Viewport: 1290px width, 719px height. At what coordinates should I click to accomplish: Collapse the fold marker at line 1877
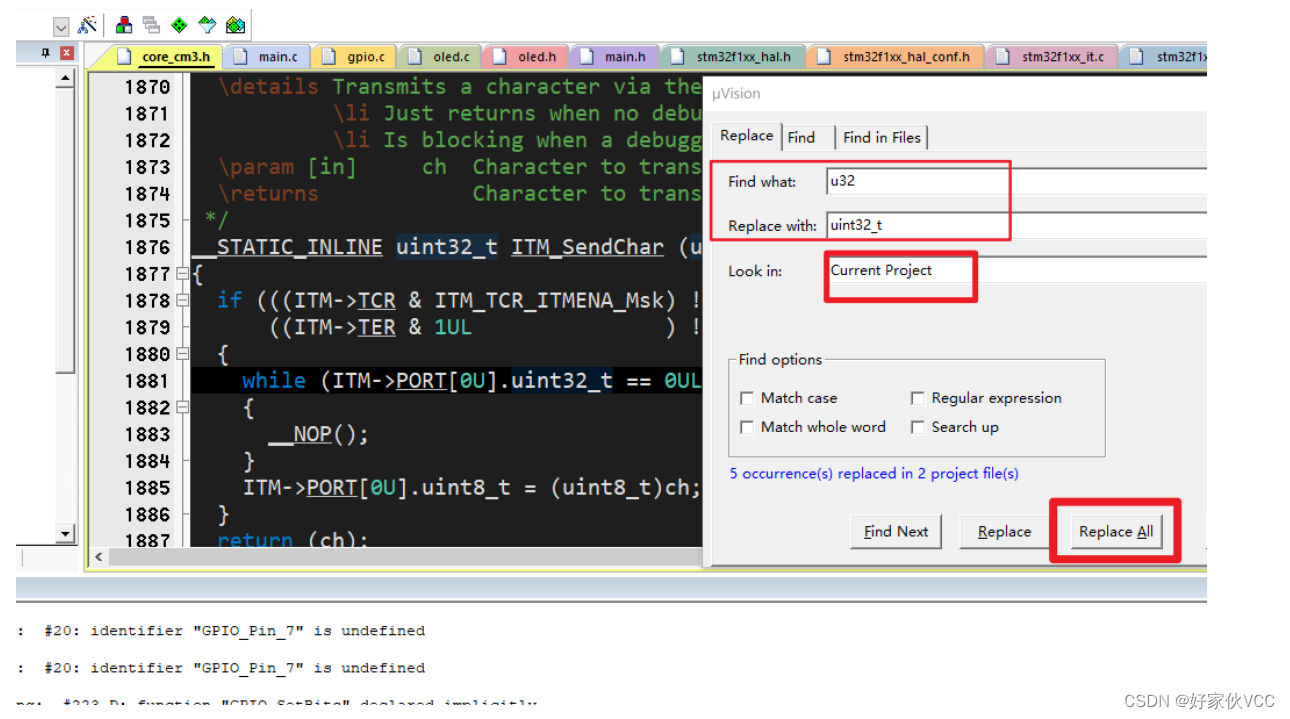click(x=182, y=273)
